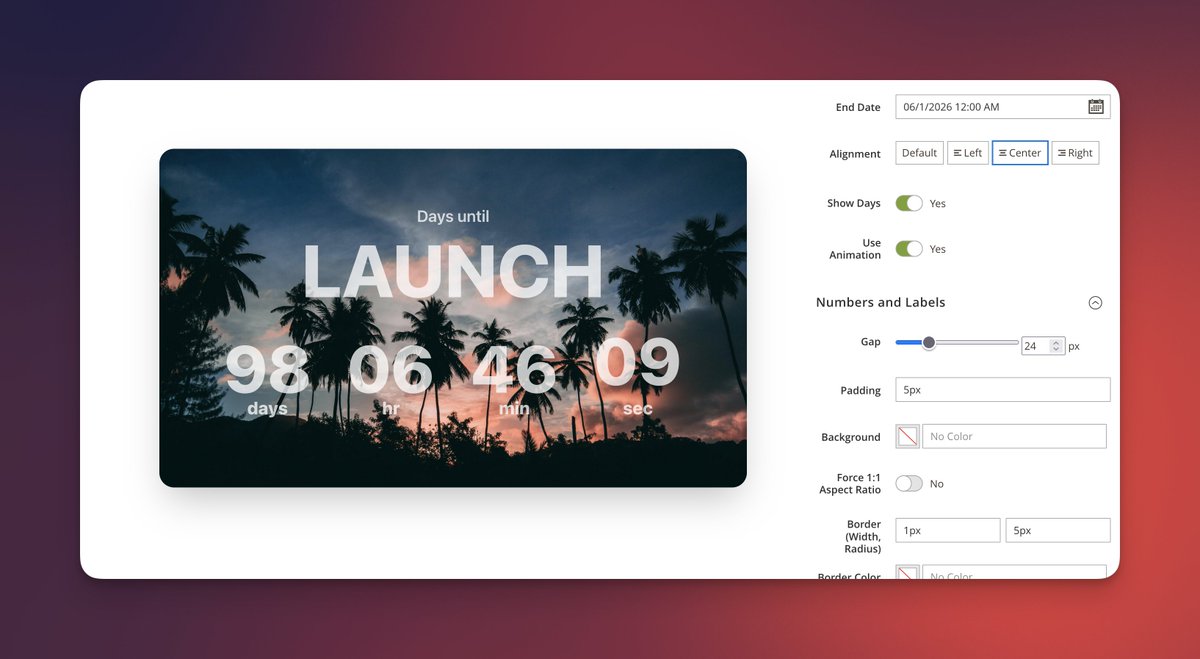Image resolution: width=1200 pixels, height=659 pixels.
Task: Toggle the Use Animation switch
Action: [x=909, y=249]
